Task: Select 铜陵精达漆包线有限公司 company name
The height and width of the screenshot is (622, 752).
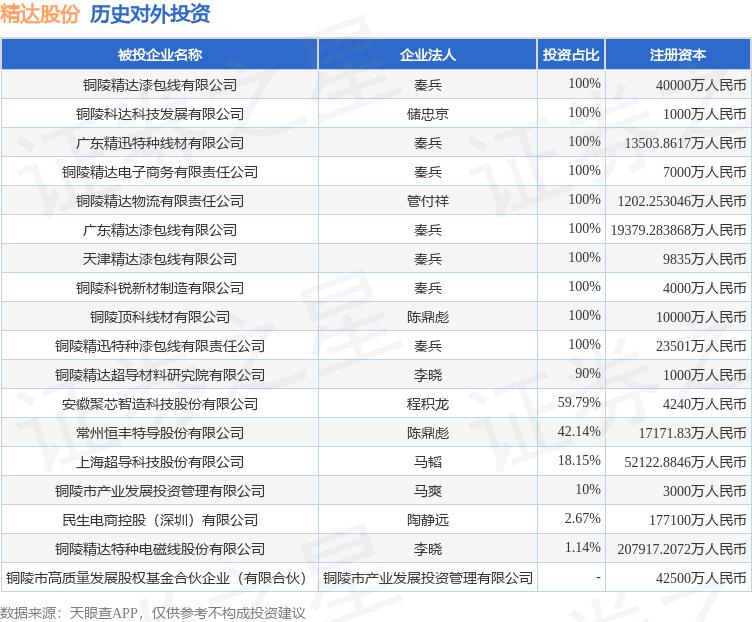Action: pyautogui.click(x=160, y=85)
